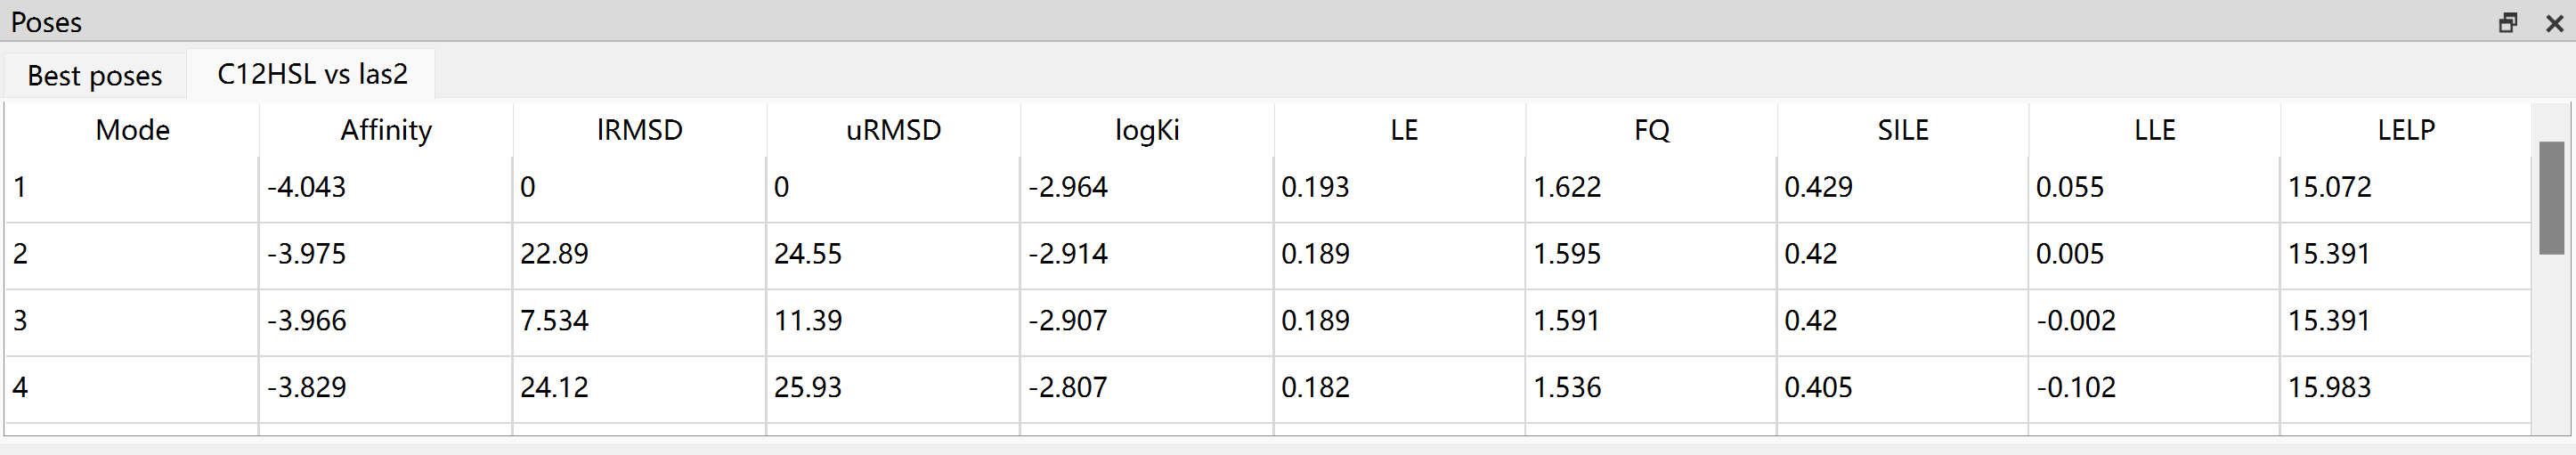Close the Poses panel
Viewport: 2576px width, 455px height.
[2554, 22]
